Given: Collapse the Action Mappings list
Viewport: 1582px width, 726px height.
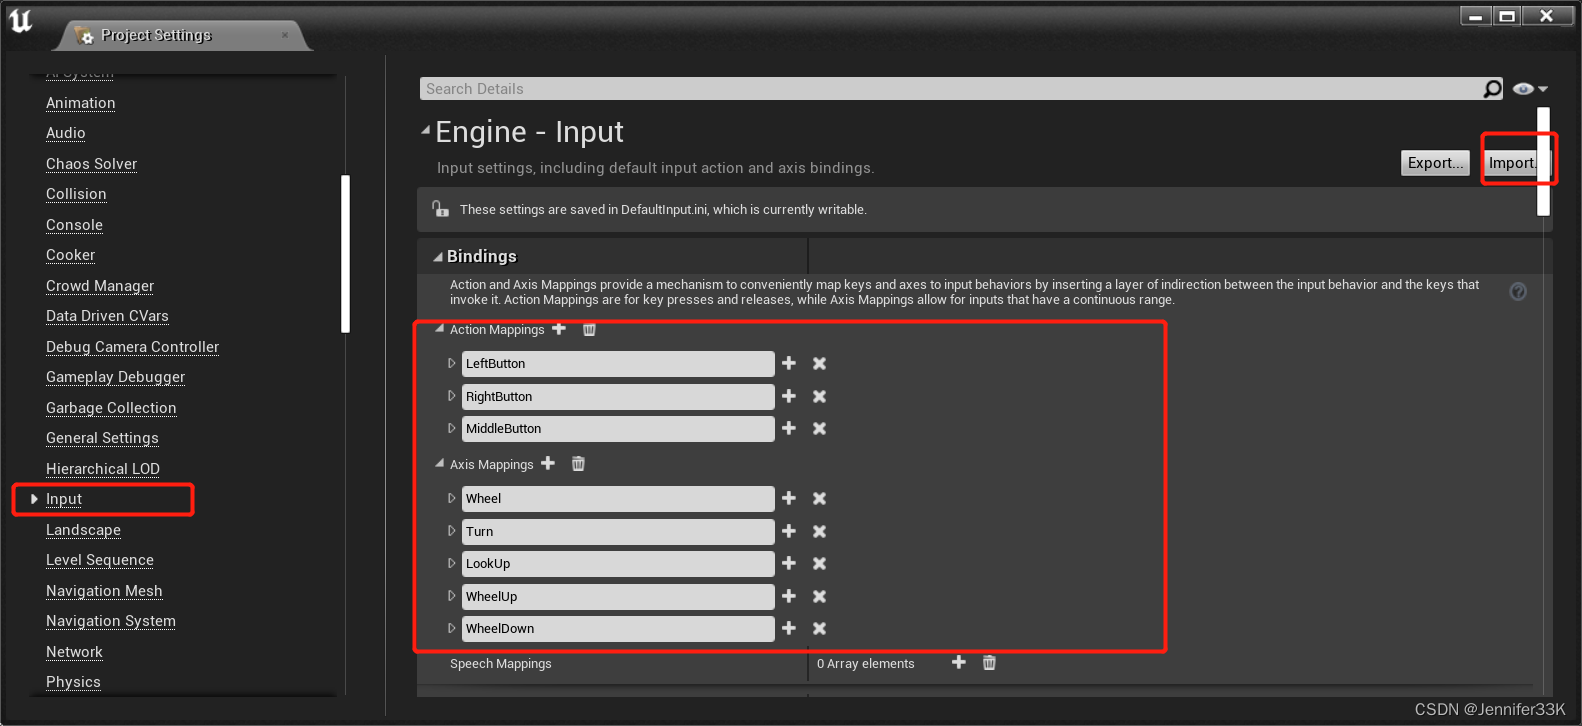Looking at the screenshot, I should pos(439,328).
